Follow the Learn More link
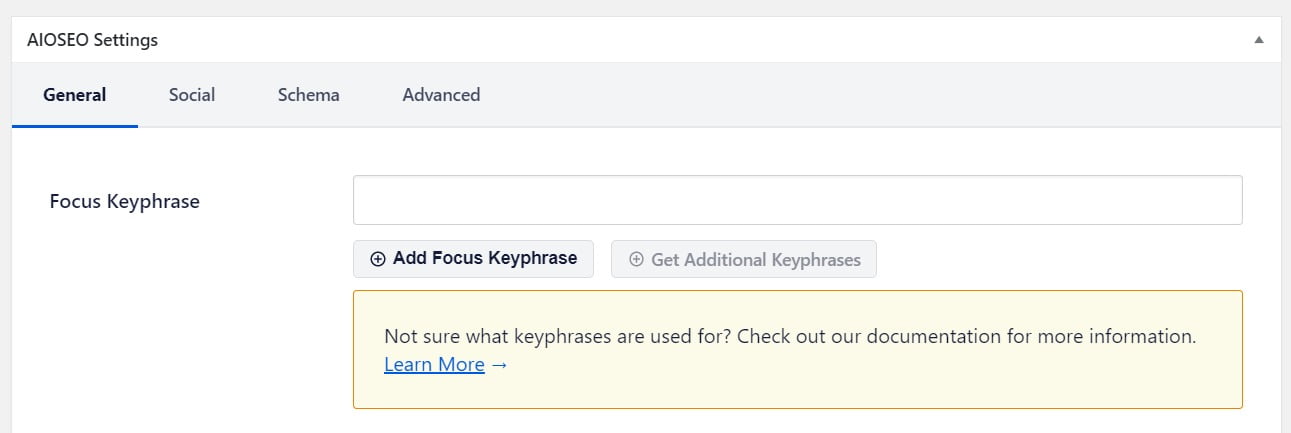Viewport: 1291px width, 433px height. tap(434, 365)
